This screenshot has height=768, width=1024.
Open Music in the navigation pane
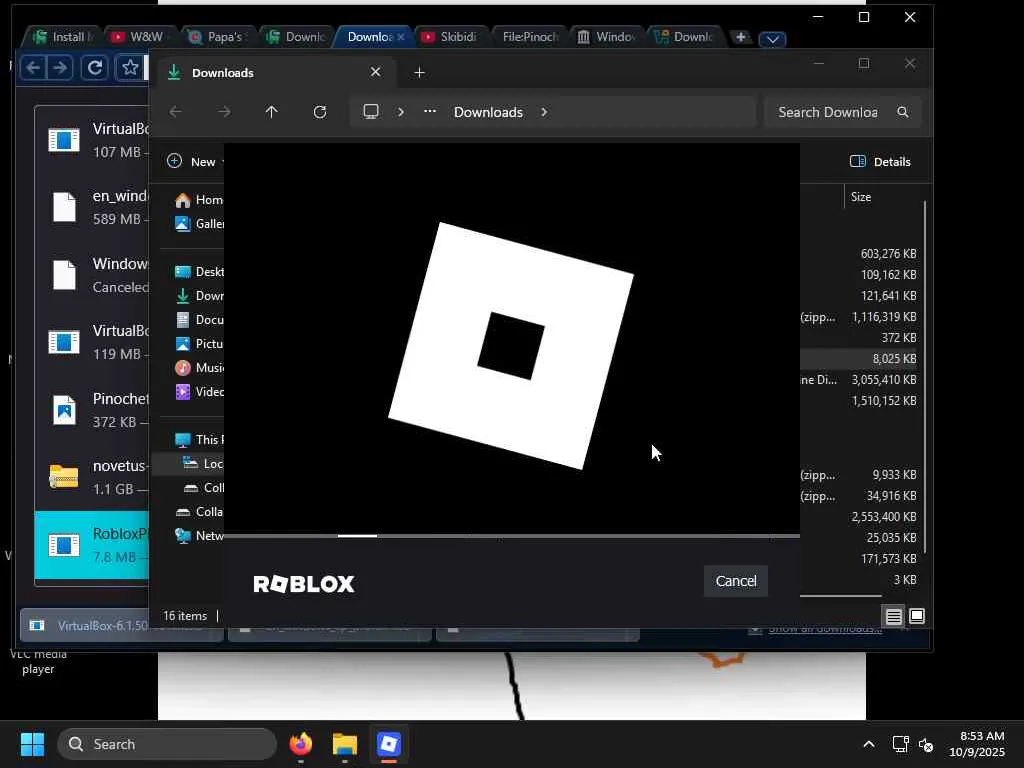coord(199,368)
